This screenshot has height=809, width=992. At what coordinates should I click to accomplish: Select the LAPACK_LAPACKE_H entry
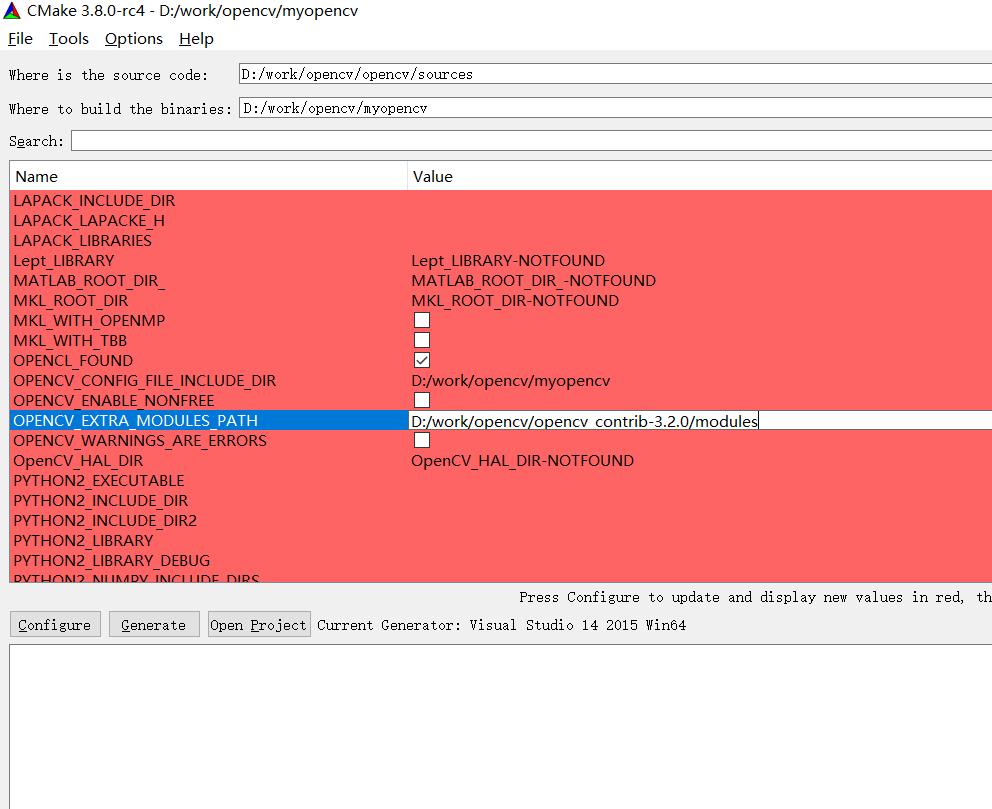[x=89, y=221]
